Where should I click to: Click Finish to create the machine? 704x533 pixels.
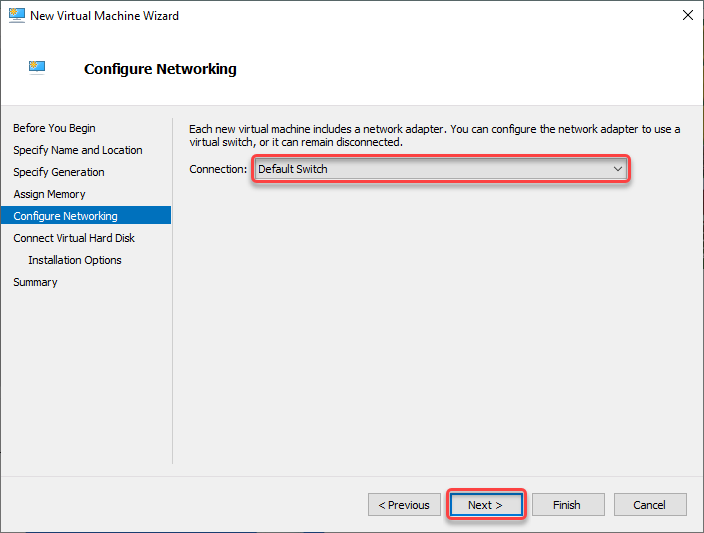click(568, 505)
